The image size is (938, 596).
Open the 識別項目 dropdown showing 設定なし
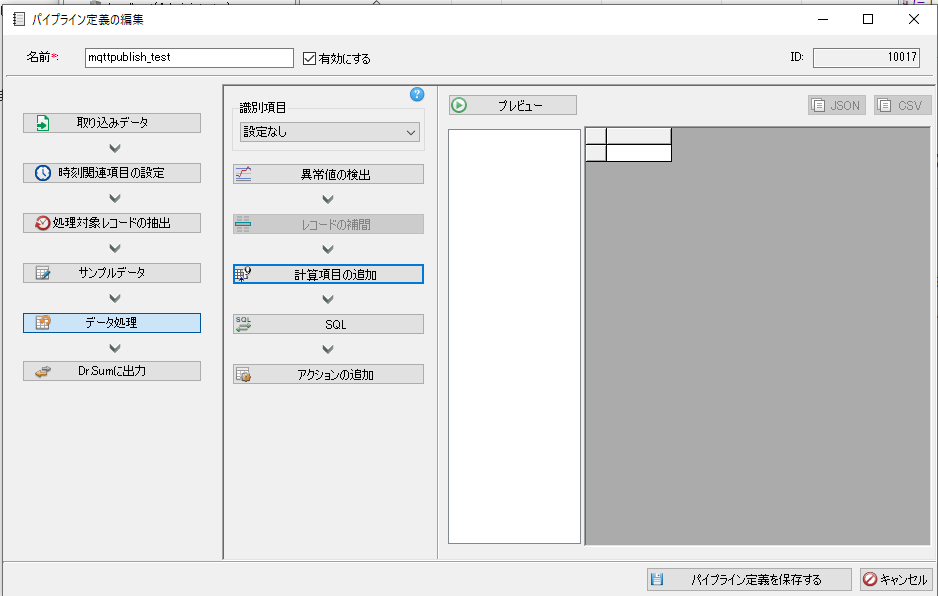(x=330, y=132)
